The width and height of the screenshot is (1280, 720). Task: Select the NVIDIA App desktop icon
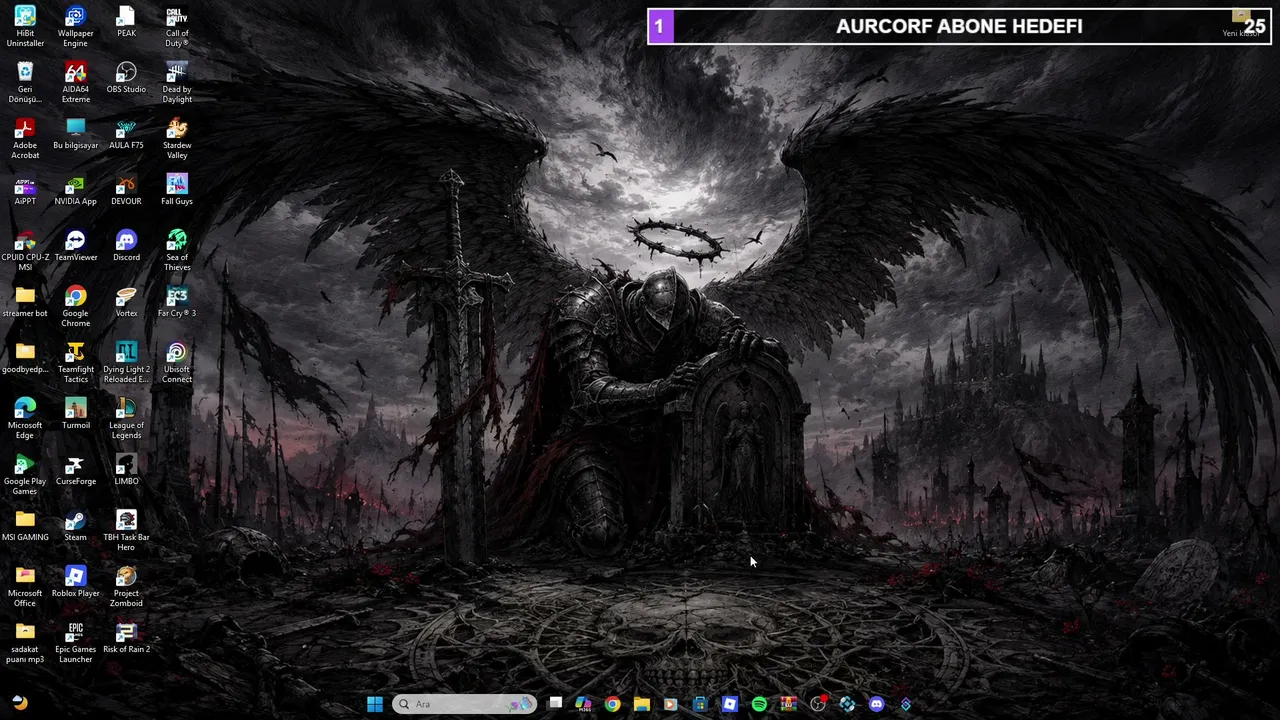pos(76,190)
